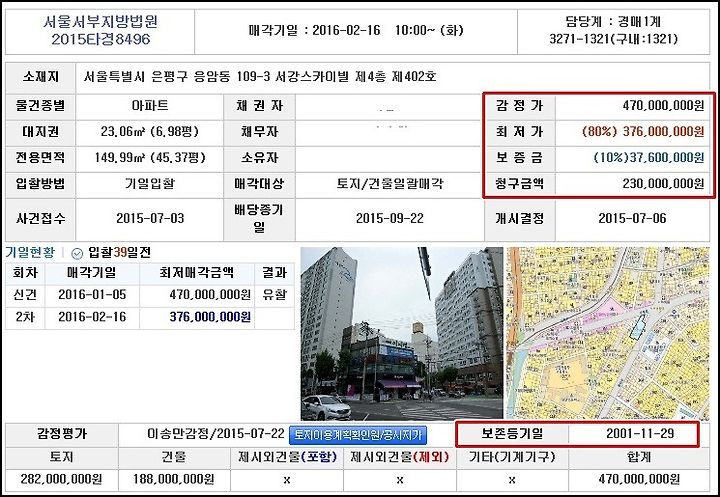Image resolution: width=720 pixels, height=497 pixels.
Task: Select distribution deadline 2015-09-22
Action: point(390,218)
